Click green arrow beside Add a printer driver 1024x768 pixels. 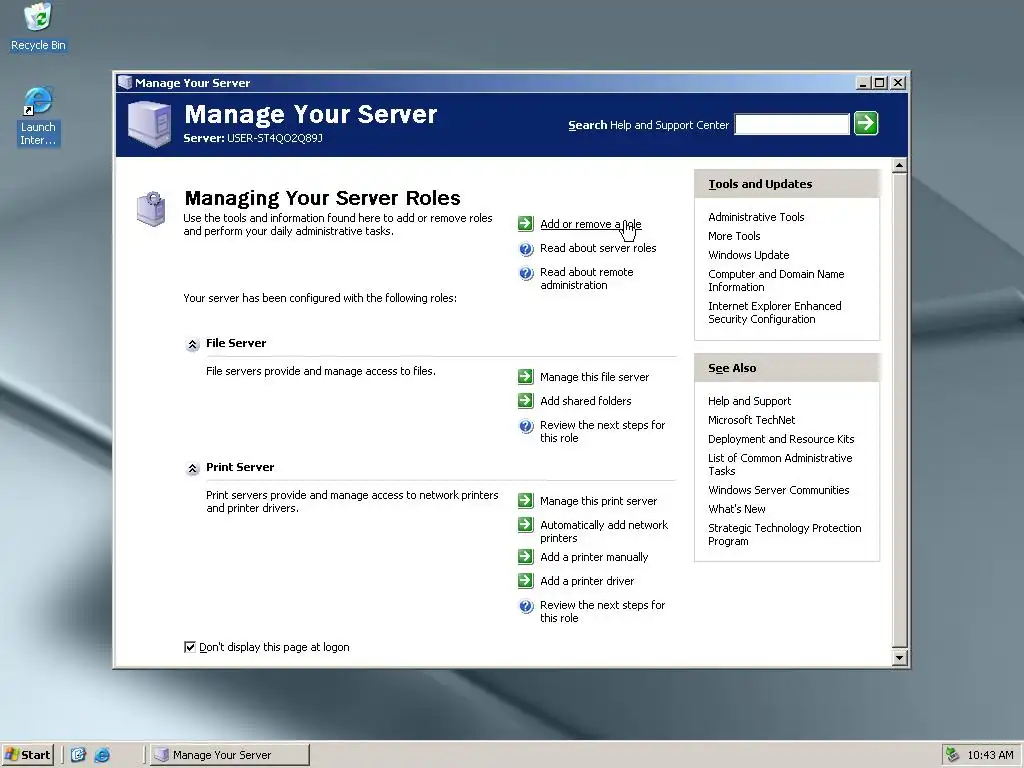click(526, 581)
